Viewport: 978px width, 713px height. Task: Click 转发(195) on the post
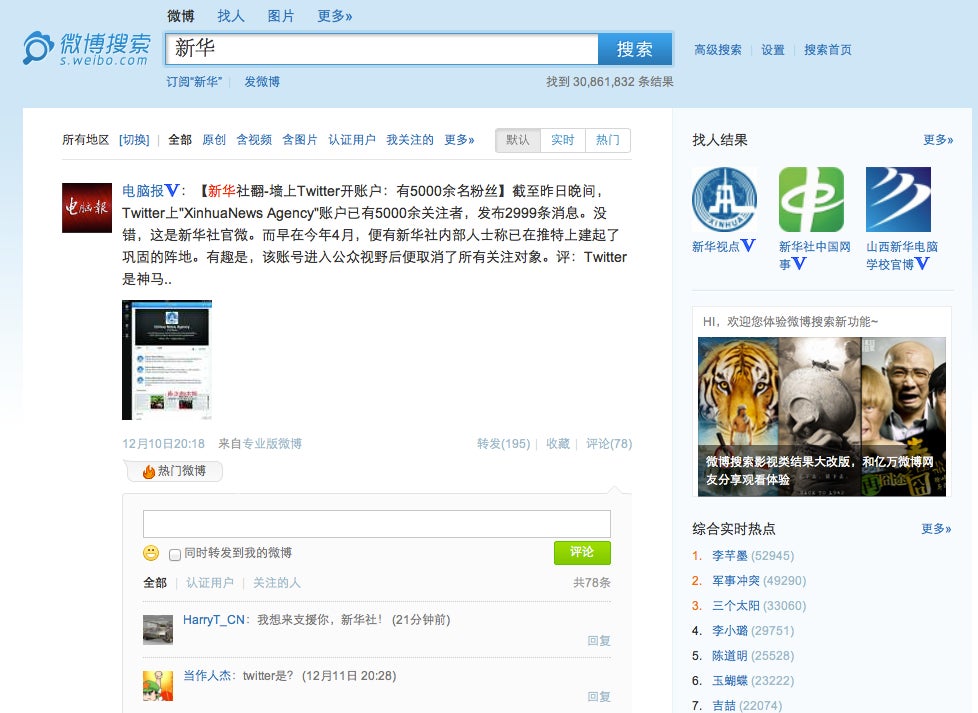point(503,444)
